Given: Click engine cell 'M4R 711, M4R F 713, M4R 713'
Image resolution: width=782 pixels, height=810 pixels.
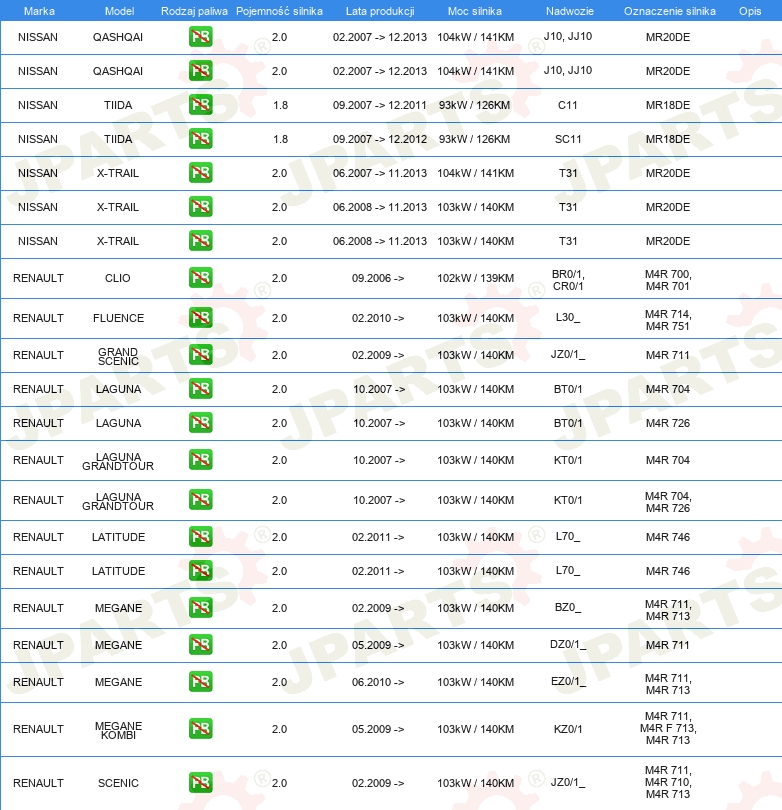Looking at the screenshot, I should click(x=668, y=728).
